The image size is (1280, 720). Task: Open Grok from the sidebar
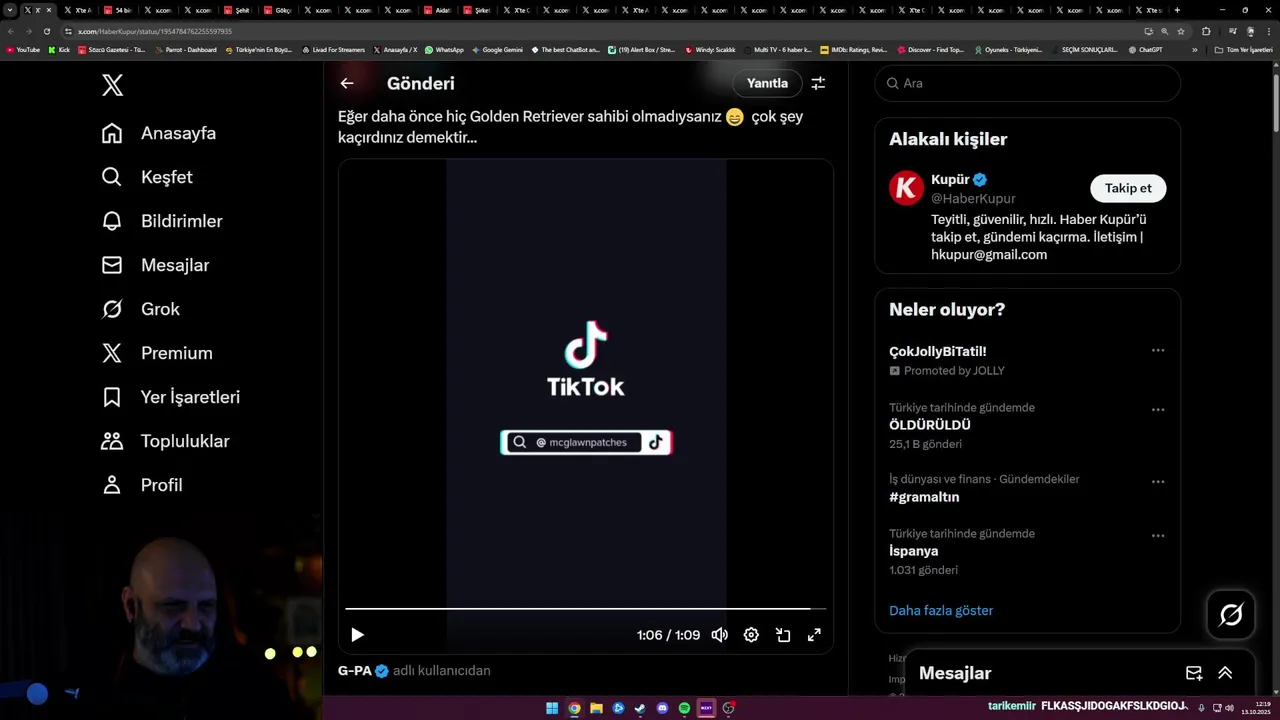coord(140,309)
